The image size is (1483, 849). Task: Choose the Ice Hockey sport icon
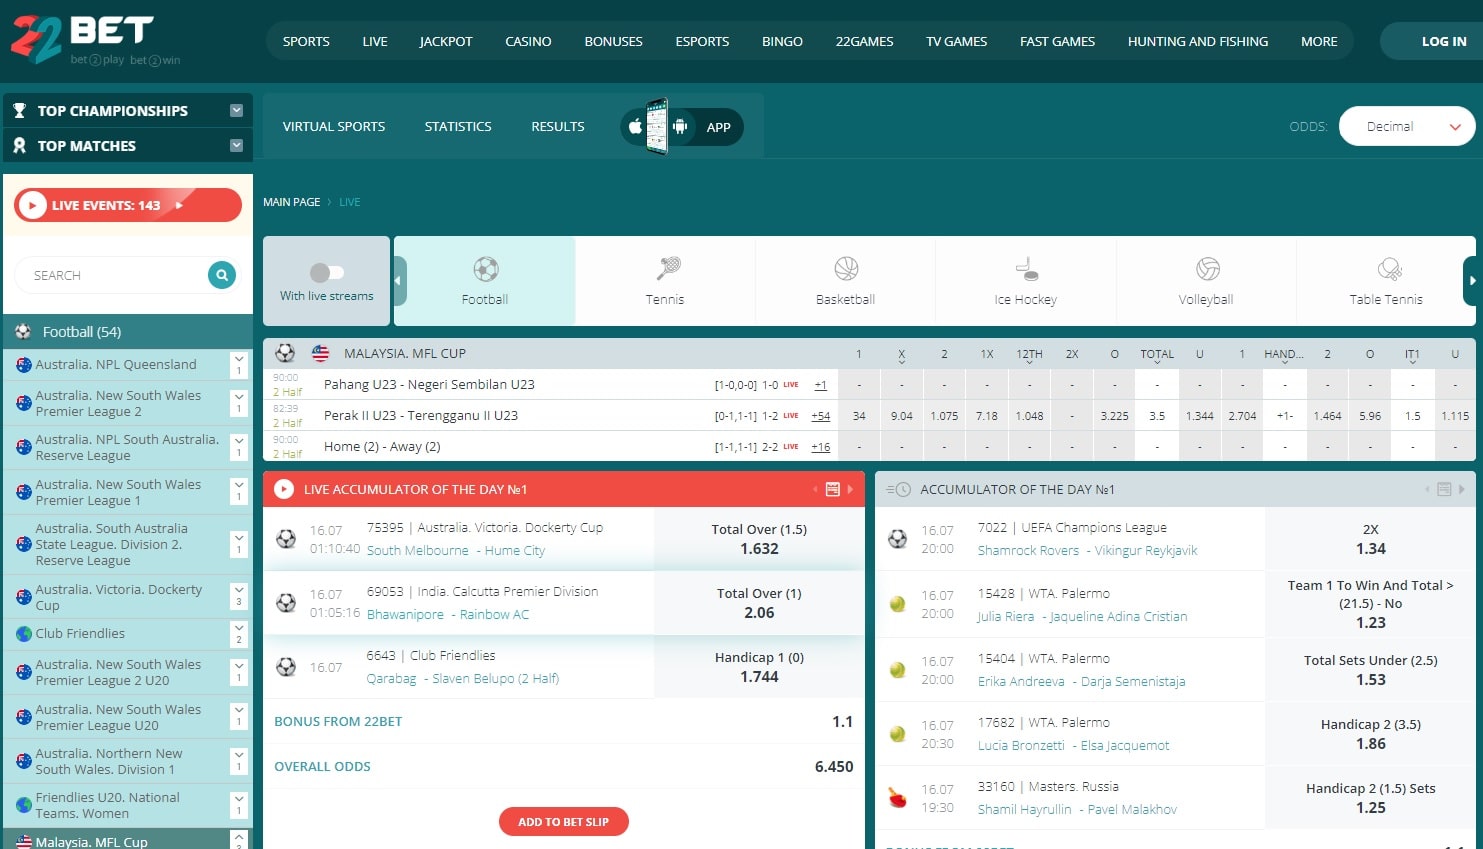pyautogui.click(x=1026, y=269)
